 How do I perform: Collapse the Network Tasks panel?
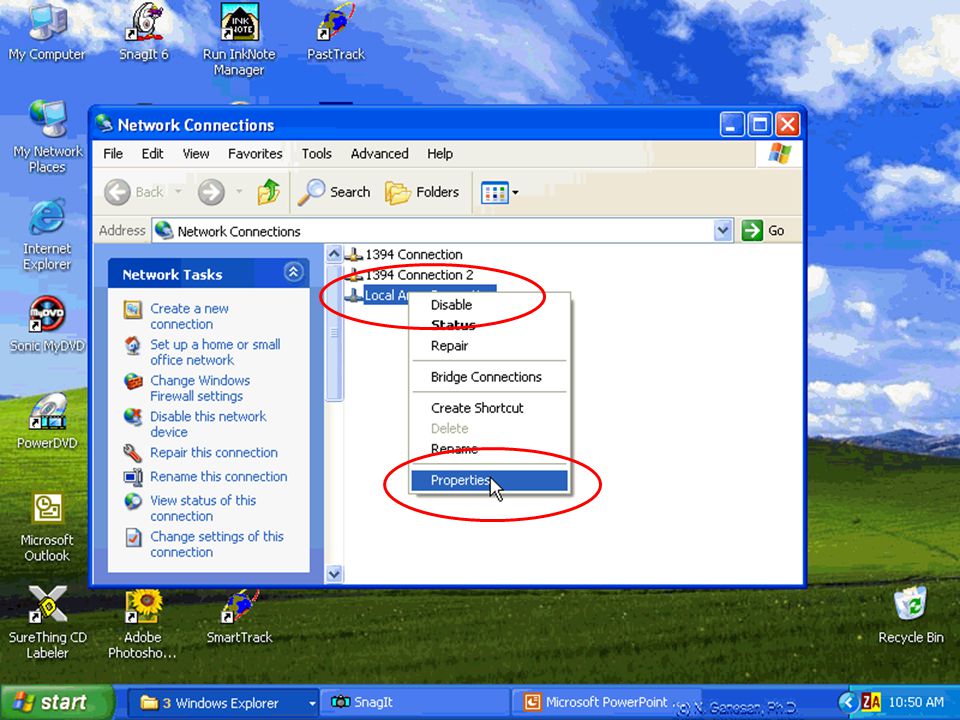pyautogui.click(x=294, y=272)
